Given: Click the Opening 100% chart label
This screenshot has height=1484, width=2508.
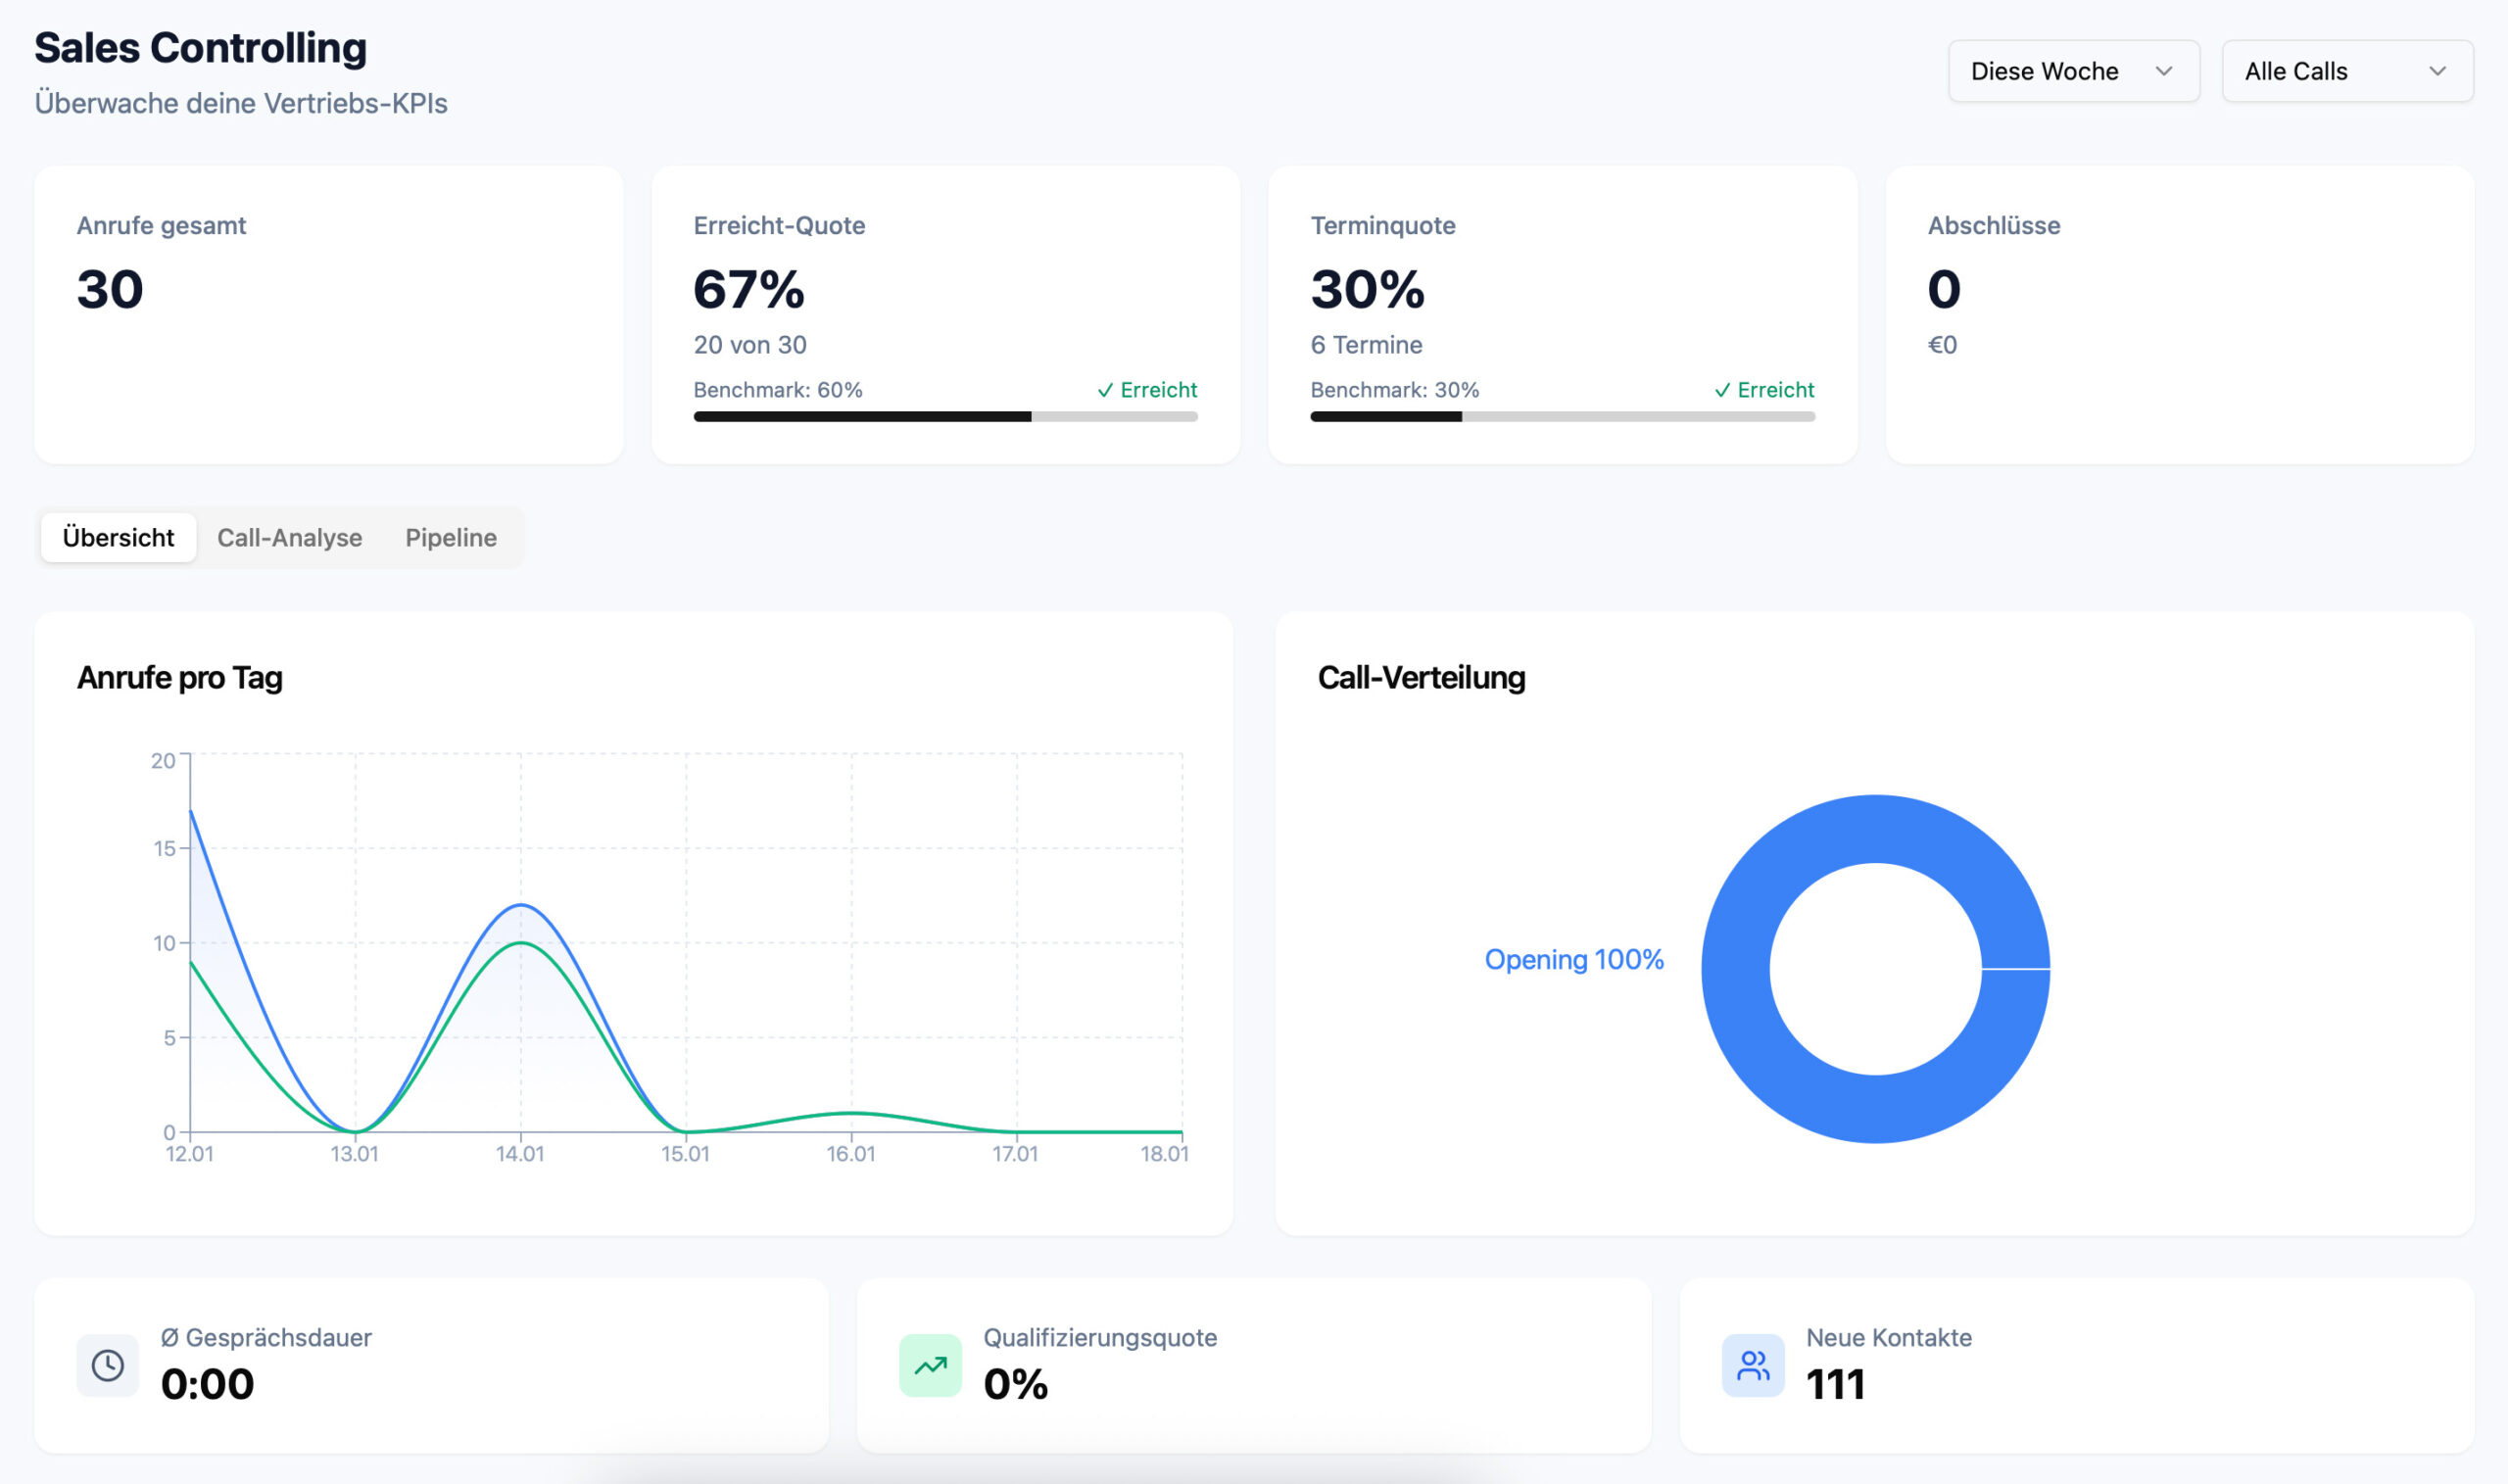Looking at the screenshot, I should click(1573, 960).
